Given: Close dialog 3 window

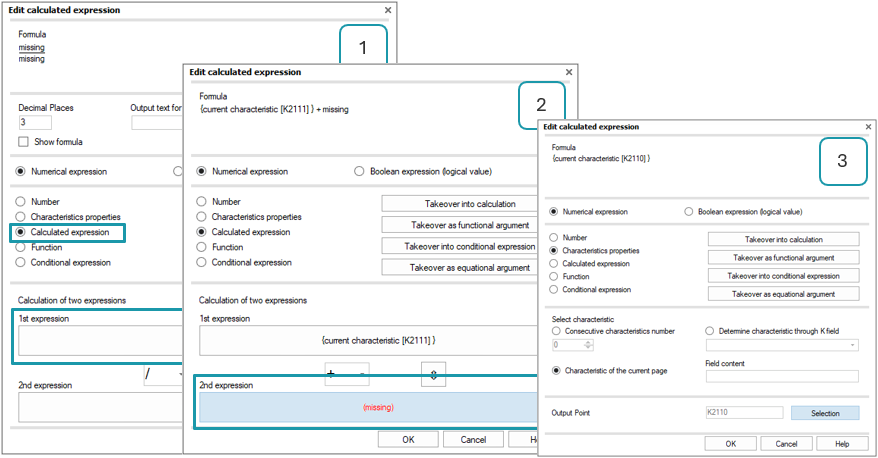Looking at the screenshot, I should 868,127.
